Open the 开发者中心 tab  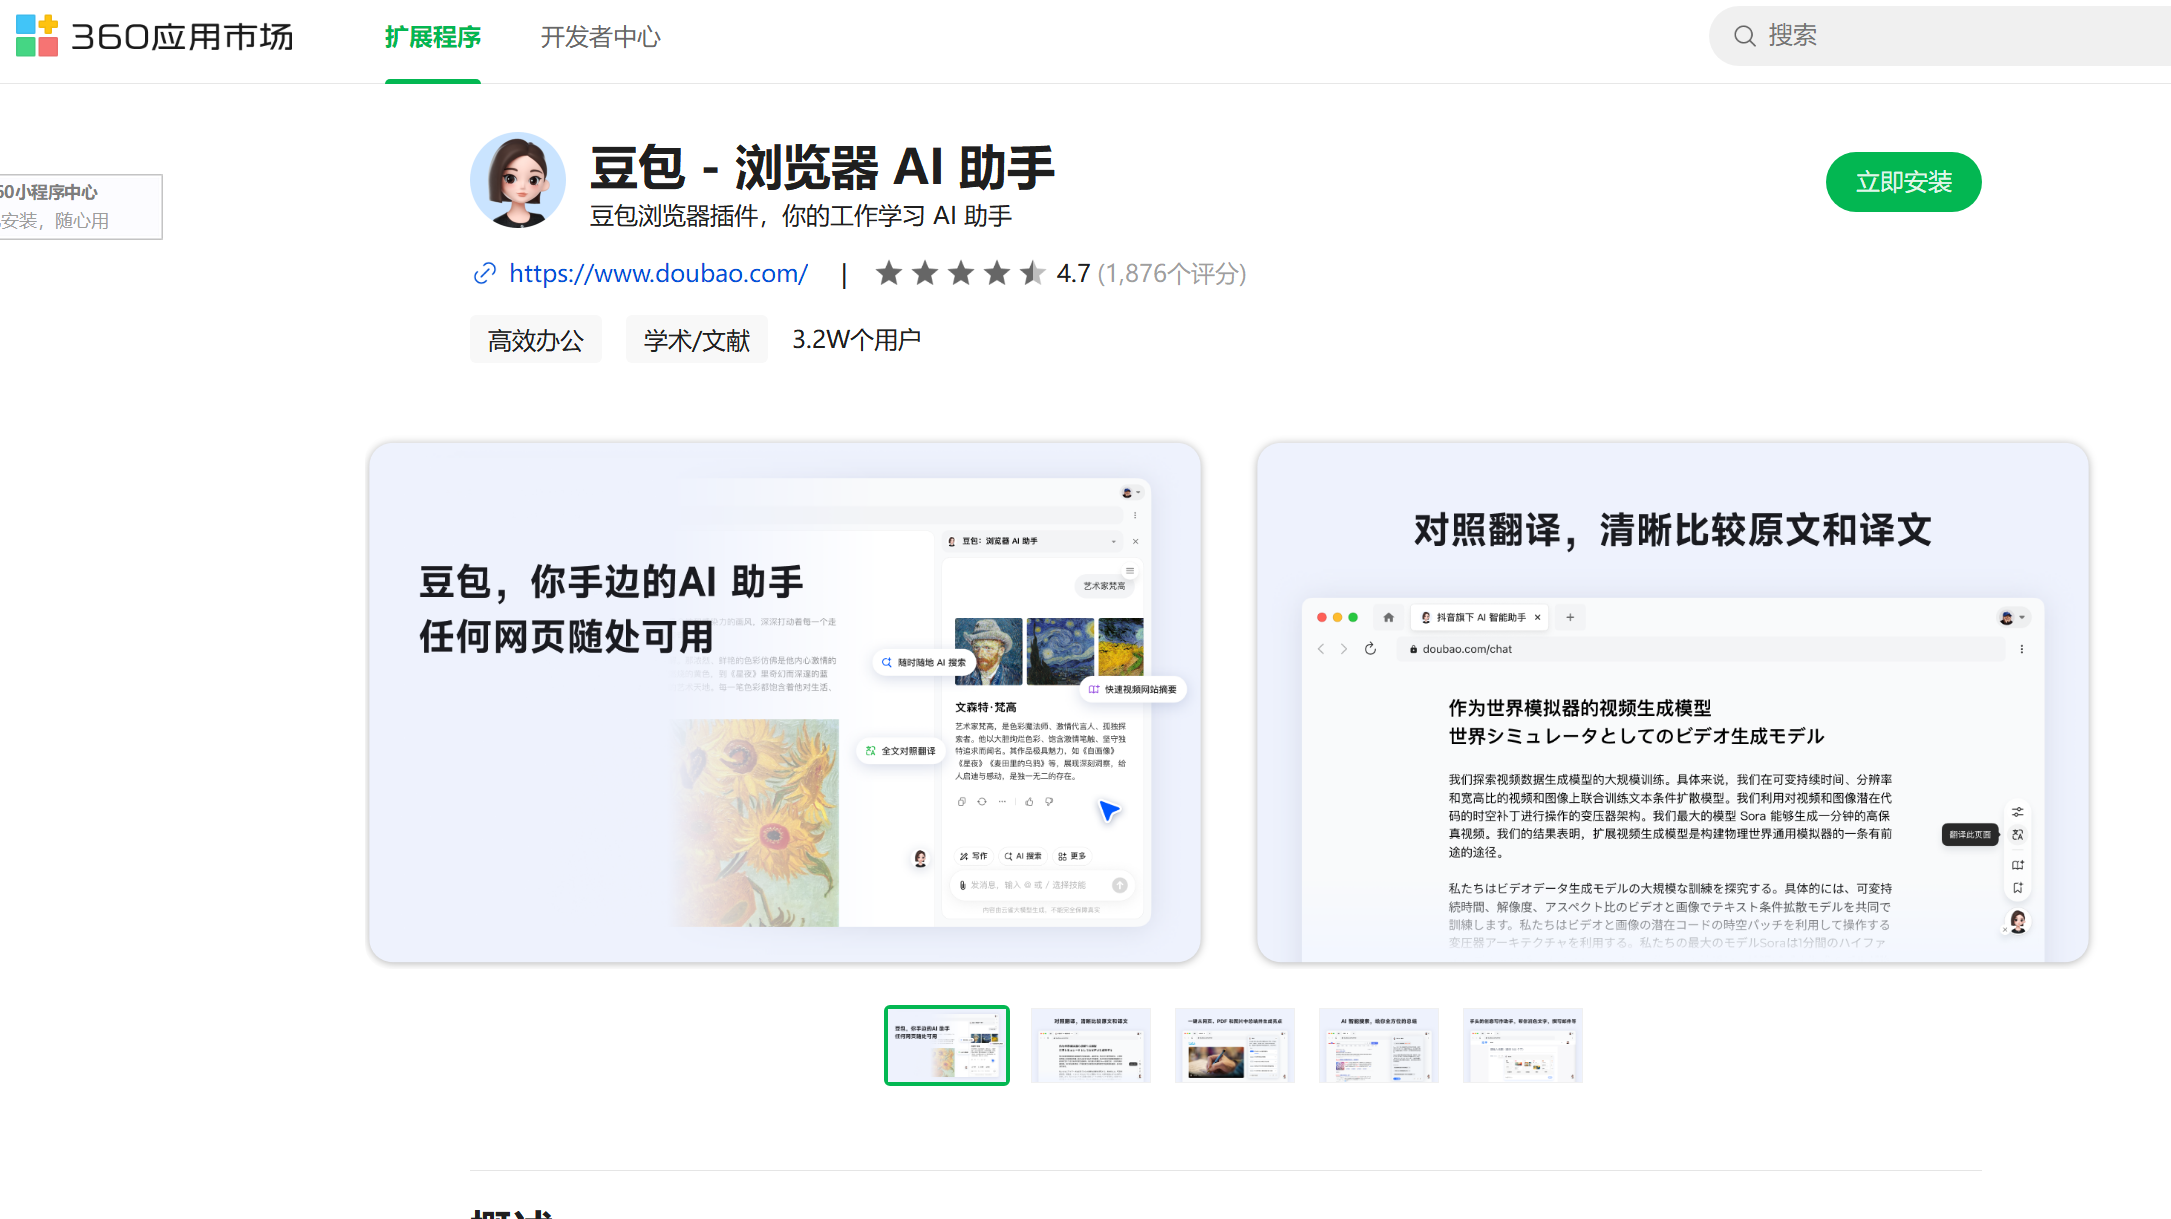point(600,37)
